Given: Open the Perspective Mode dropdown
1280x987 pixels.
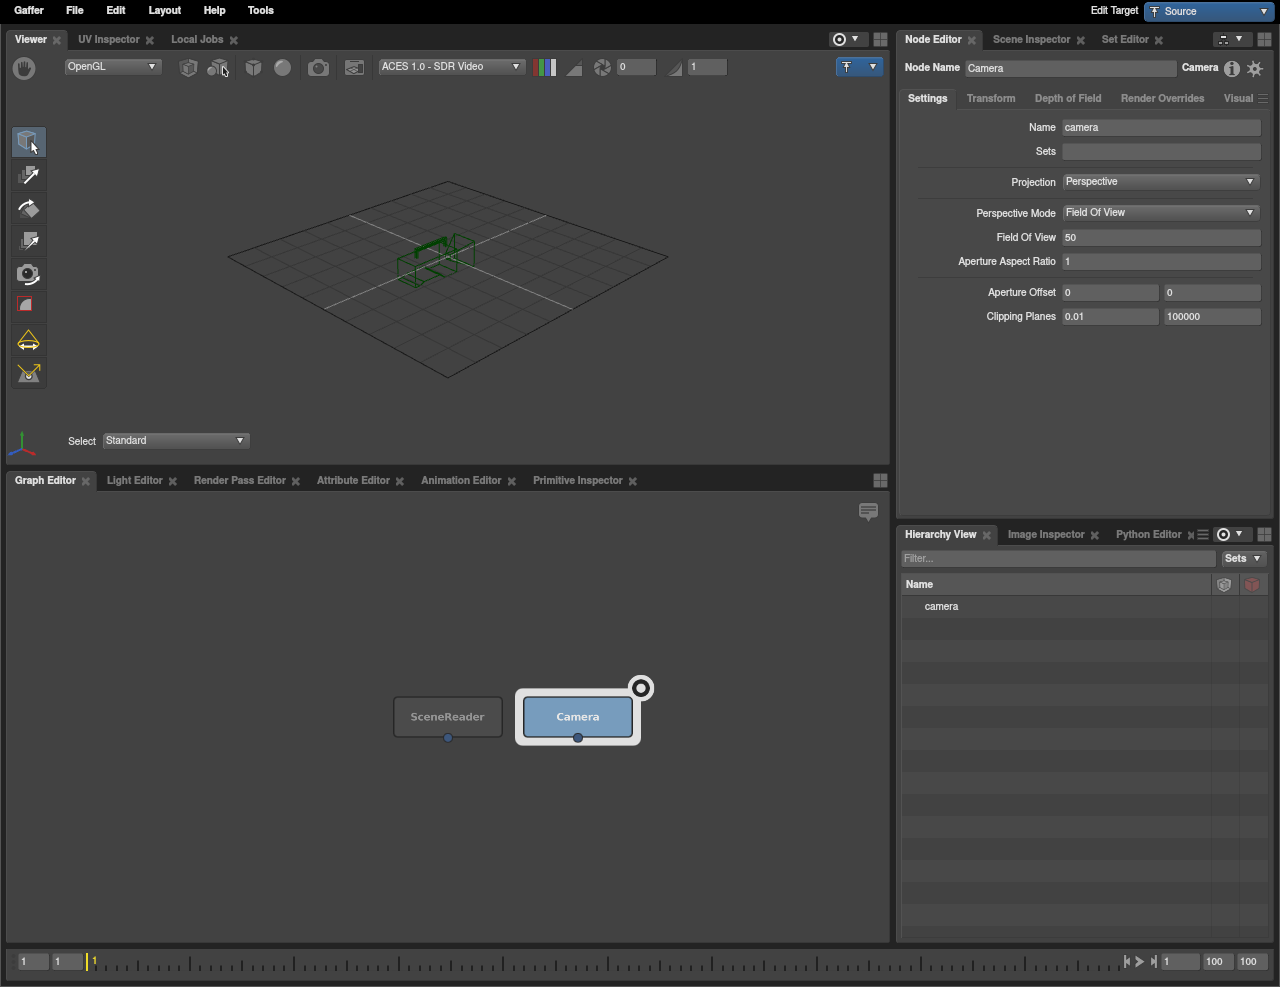Looking at the screenshot, I should (1160, 213).
